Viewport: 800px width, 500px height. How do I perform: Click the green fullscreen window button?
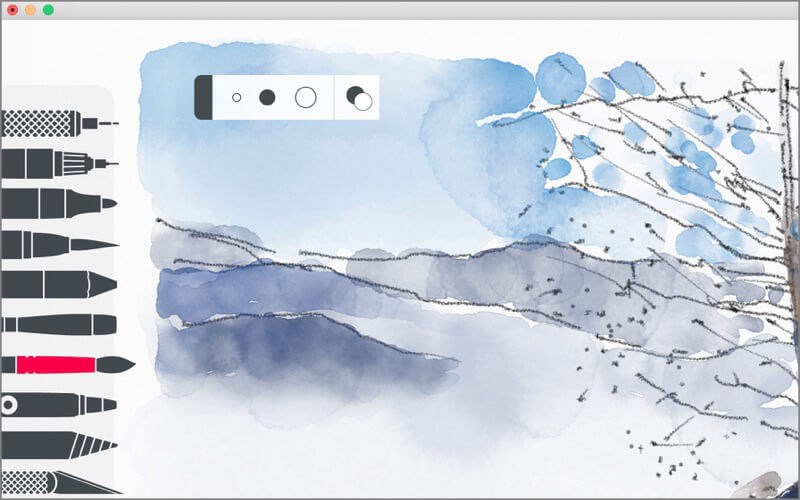tap(48, 10)
